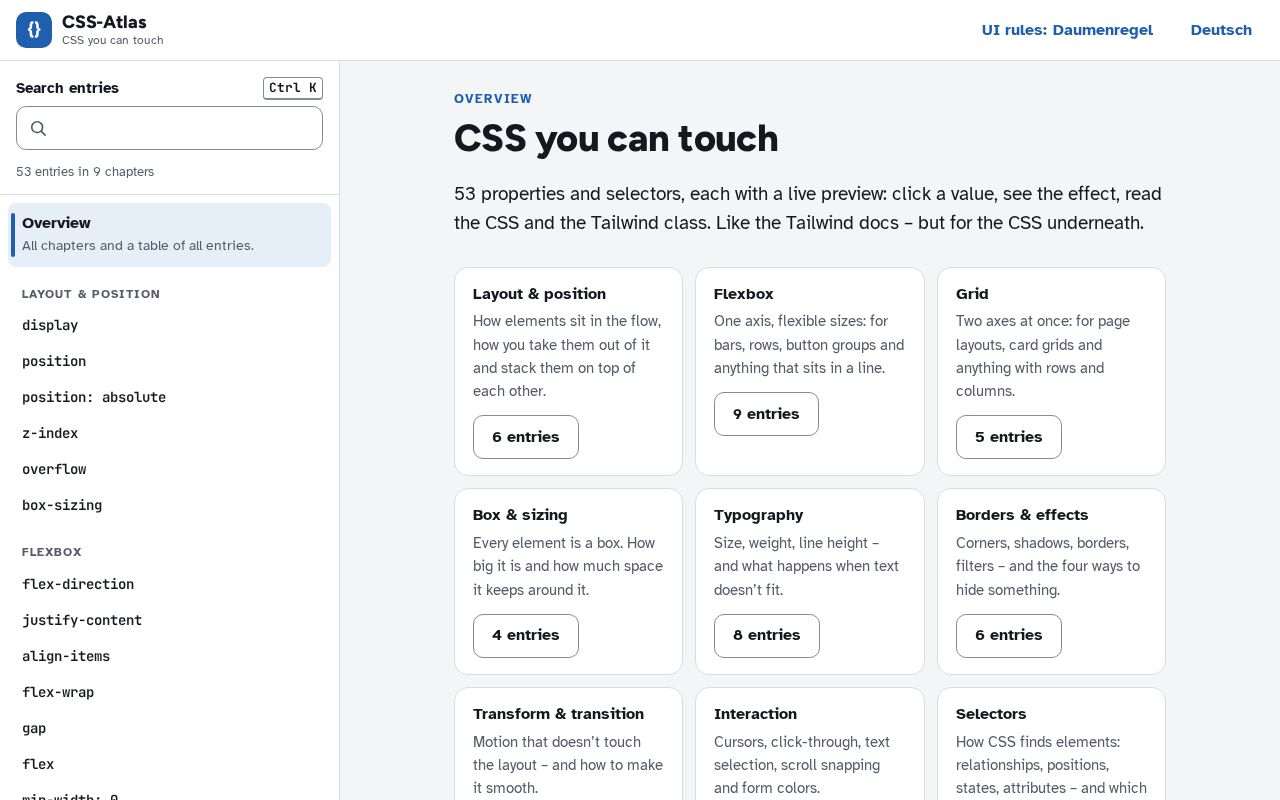Click the 'CSS you can touch' main heading

(x=616, y=139)
